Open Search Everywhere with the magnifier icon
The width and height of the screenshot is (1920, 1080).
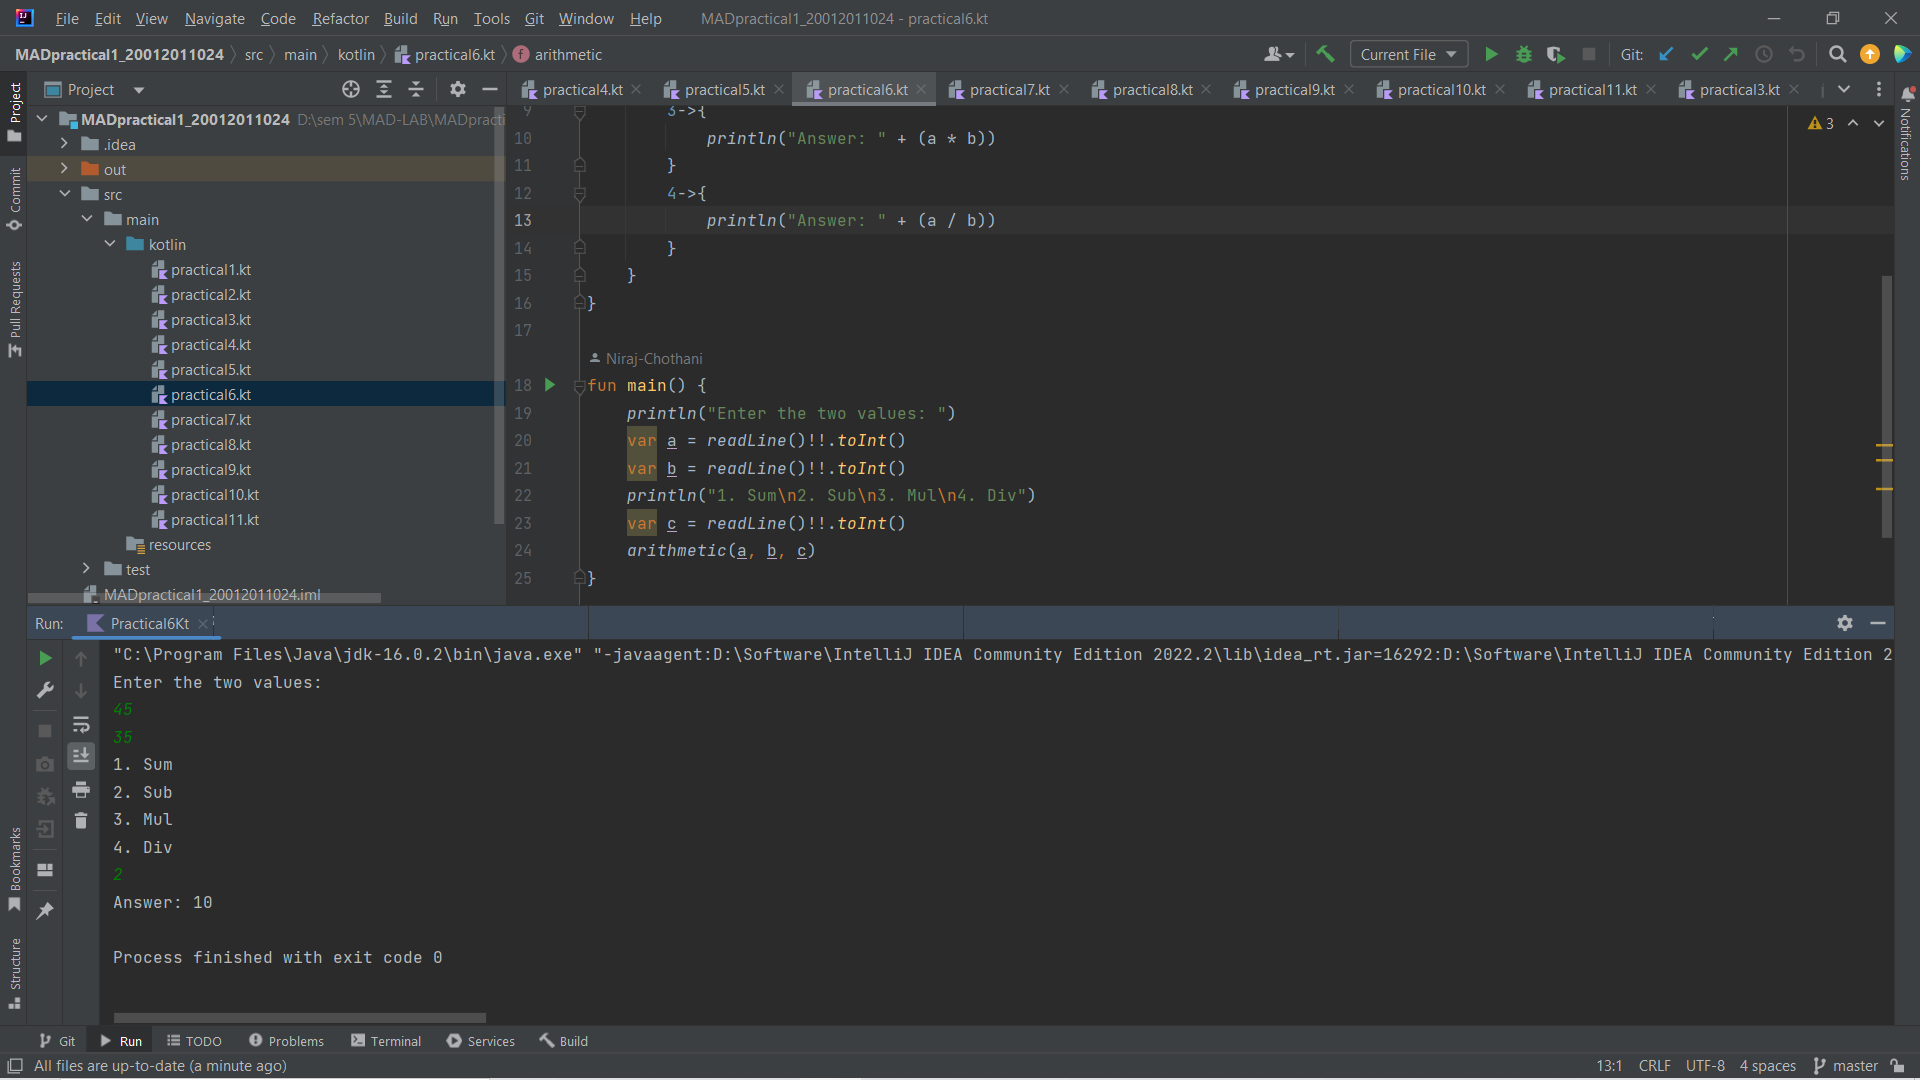tap(1837, 54)
